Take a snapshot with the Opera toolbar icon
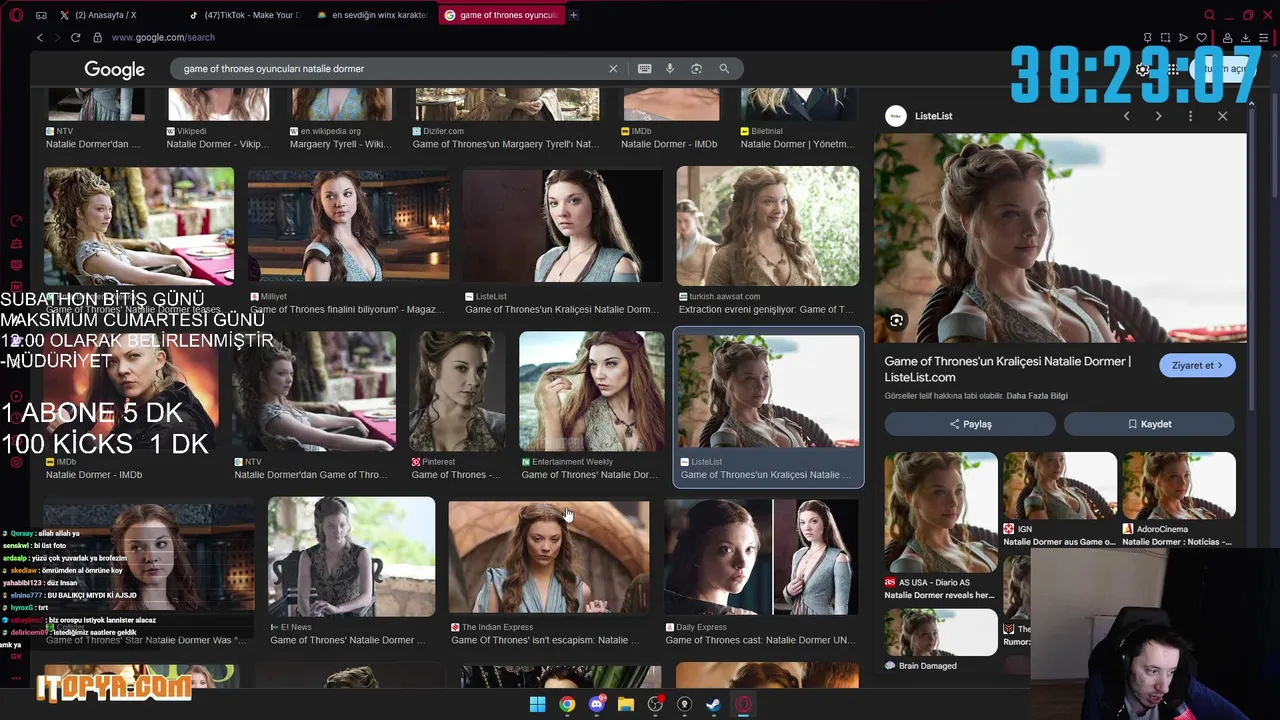Image resolution: width=1280 pixels, height=720 pixels. 1165,38
